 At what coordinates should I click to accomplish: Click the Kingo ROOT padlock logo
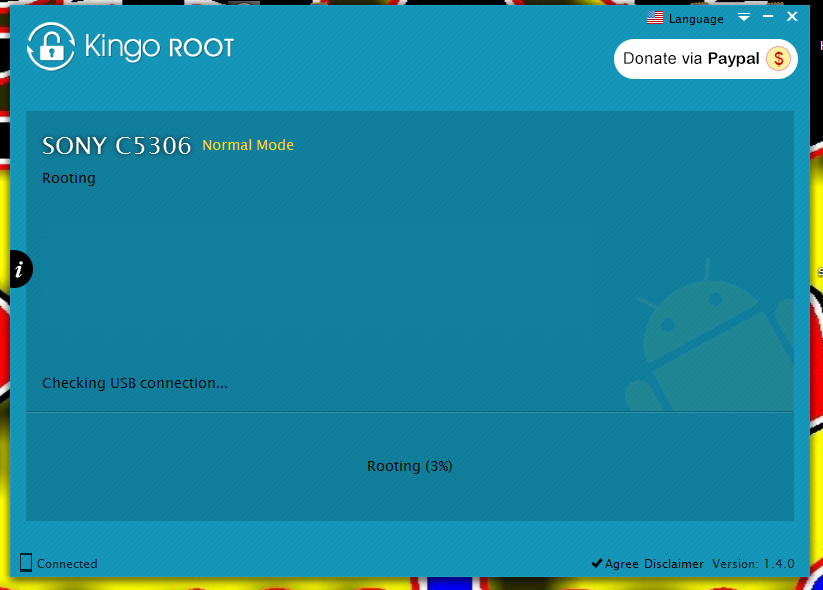click(x=48, y=46)
